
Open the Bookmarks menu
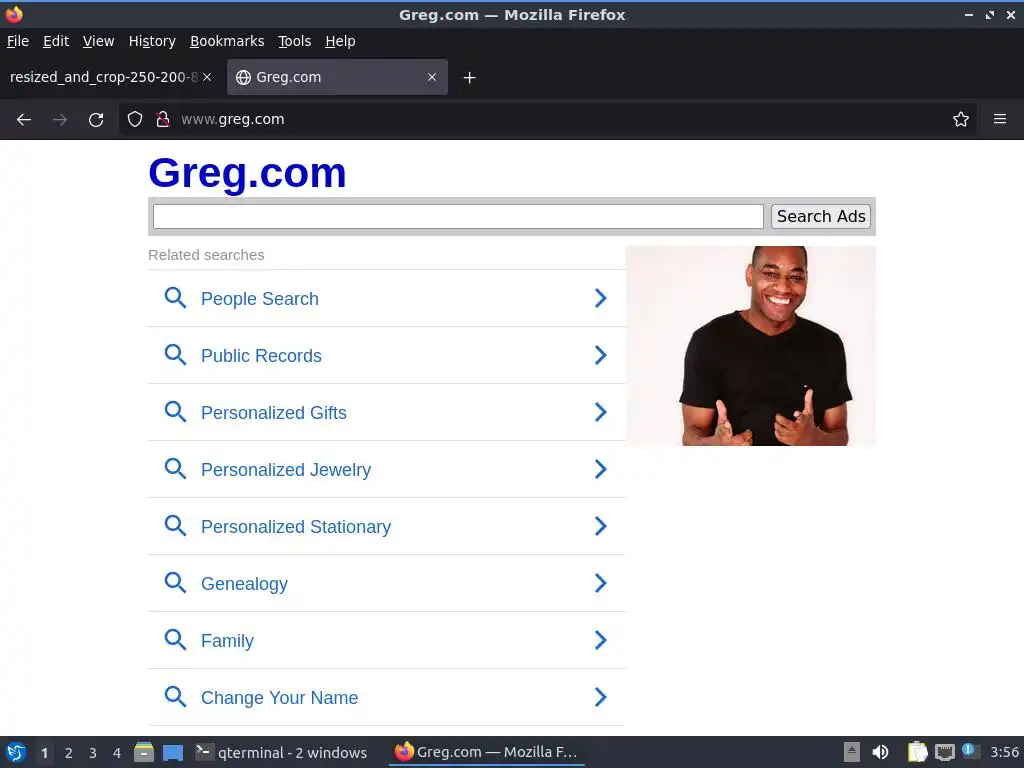tap(227, 41)
